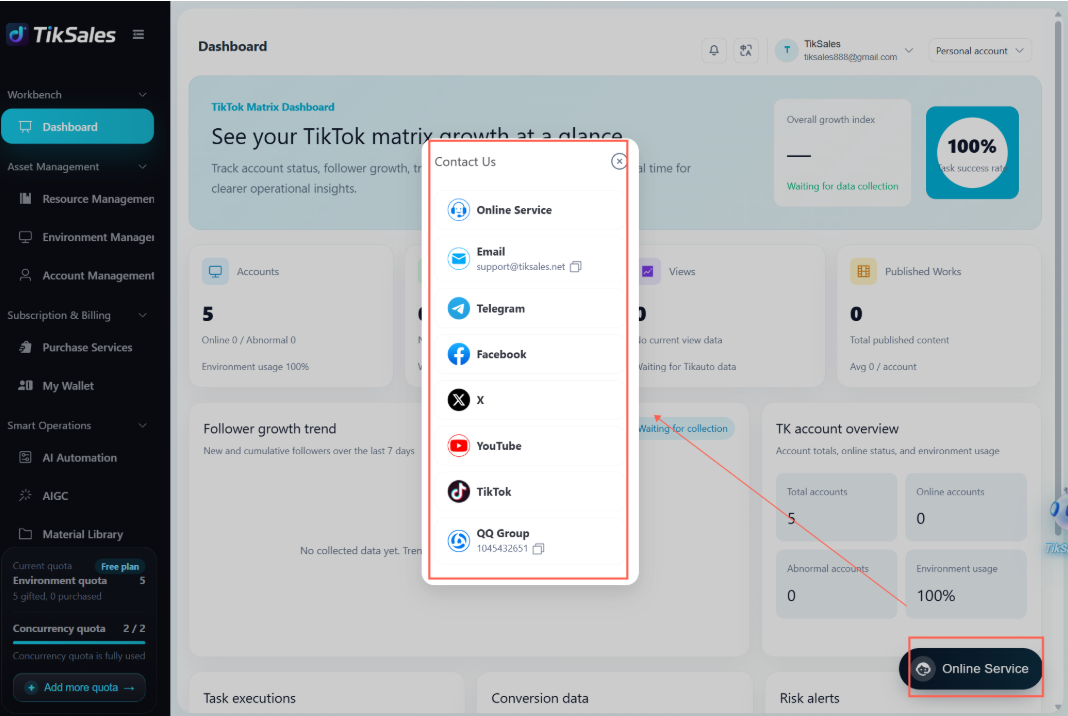Toggle the sidebar hamburger menu
Viewport: 1068px width, 716px height.
tap(138, 34)
